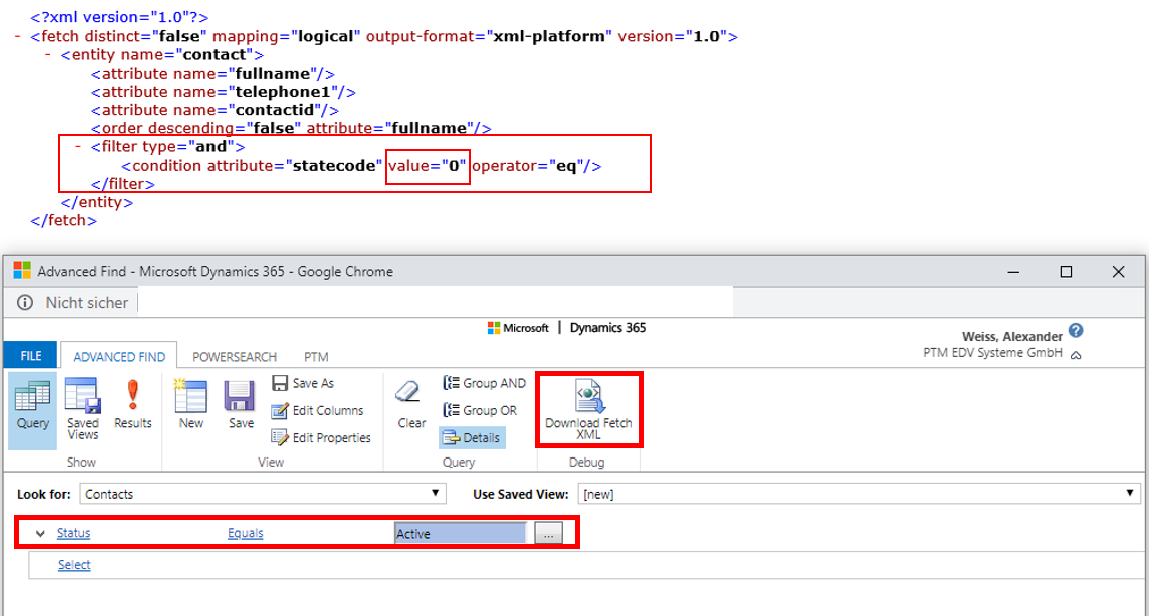The width and height of the screenshot is (1149, 616).
Task: Click the telephone1 attribute line in XML
Action: click(x=223, y=92)
